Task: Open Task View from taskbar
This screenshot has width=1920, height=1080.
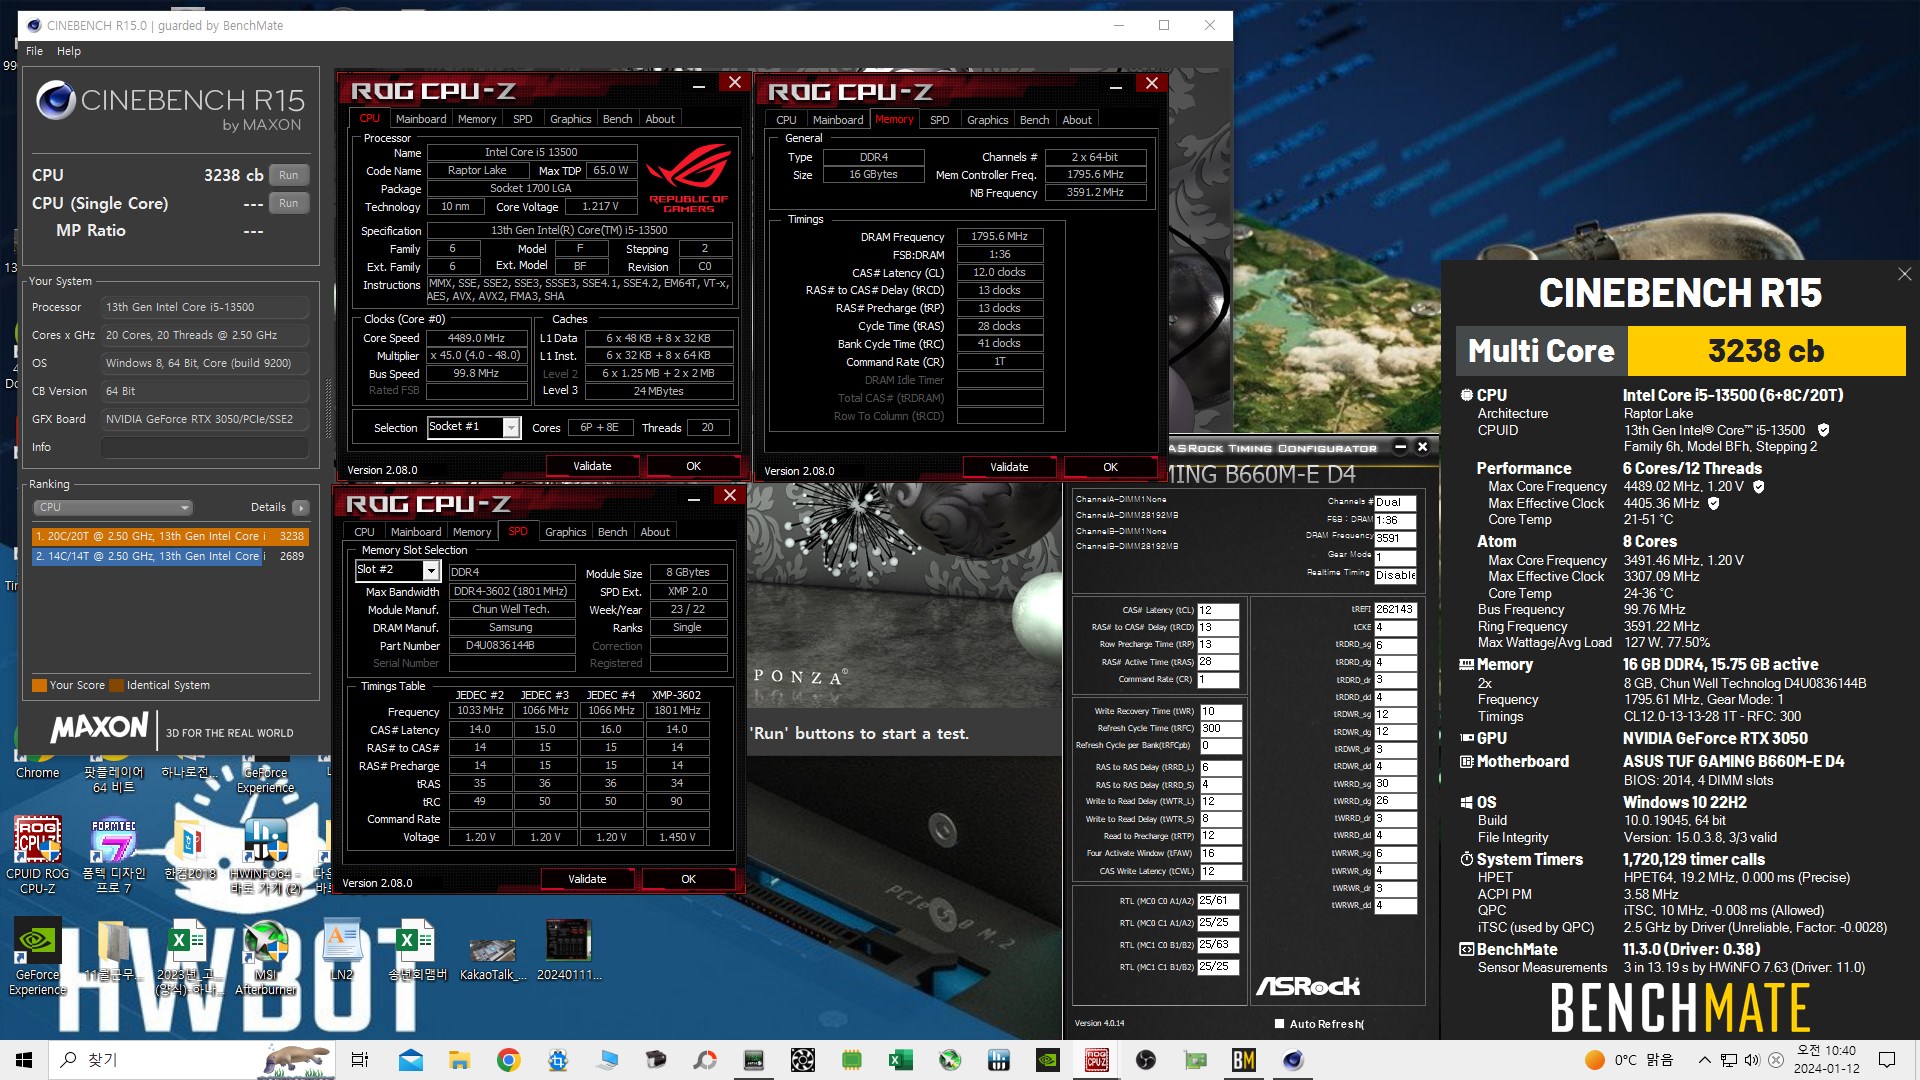Action: 360,1060
